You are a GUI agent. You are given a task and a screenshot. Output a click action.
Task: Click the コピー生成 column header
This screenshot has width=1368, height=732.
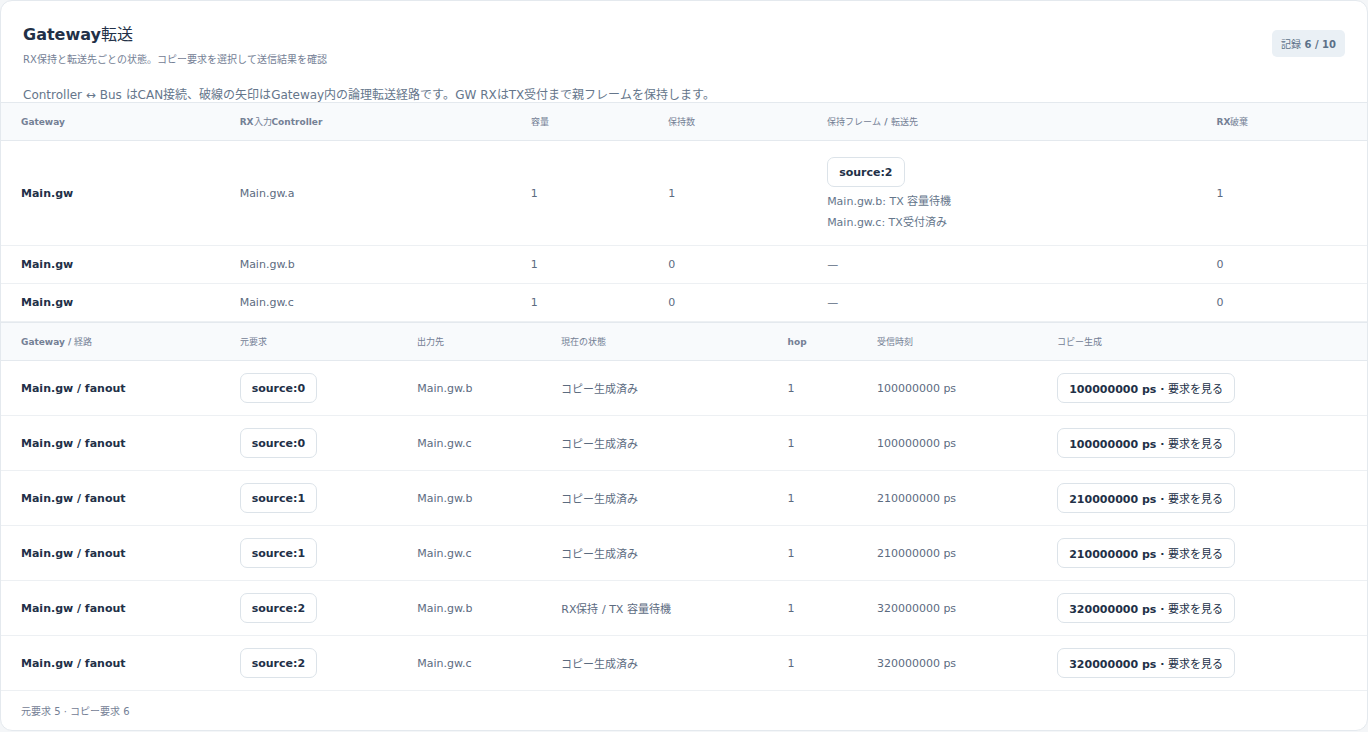pos(1079,342)
